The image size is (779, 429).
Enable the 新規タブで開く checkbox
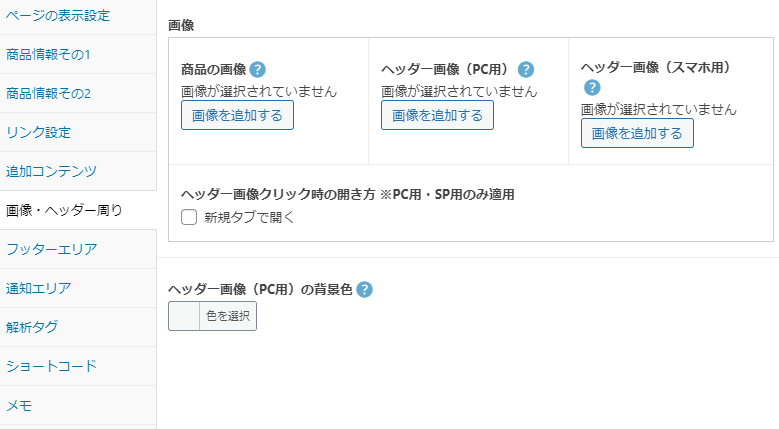point(189,217)
